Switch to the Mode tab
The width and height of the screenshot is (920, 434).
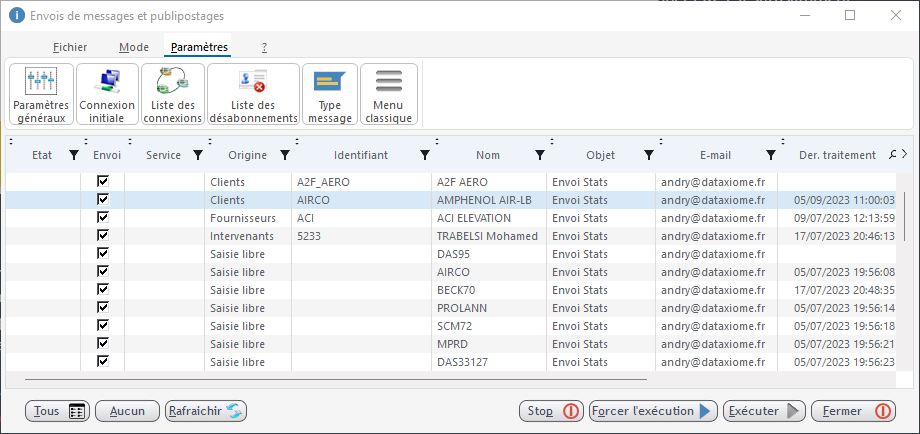[x=134, y=47]
